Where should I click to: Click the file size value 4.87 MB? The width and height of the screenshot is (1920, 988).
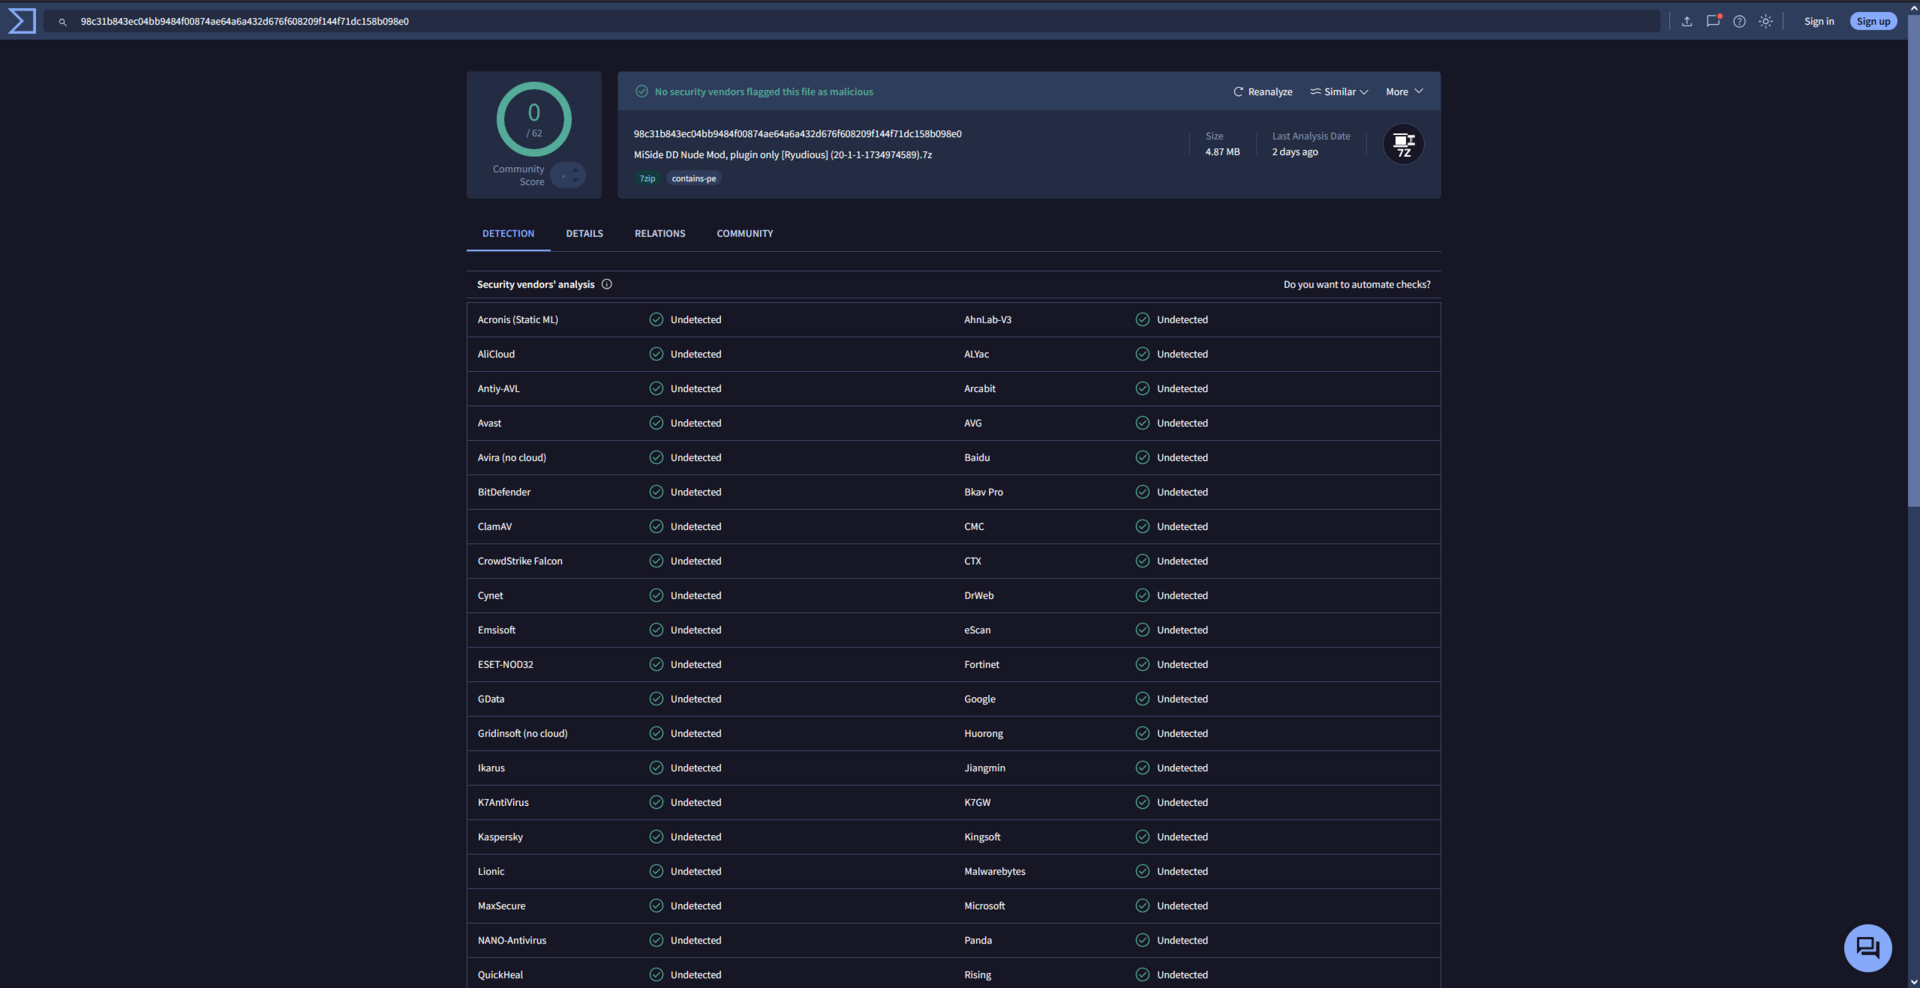click(1222, 152)
